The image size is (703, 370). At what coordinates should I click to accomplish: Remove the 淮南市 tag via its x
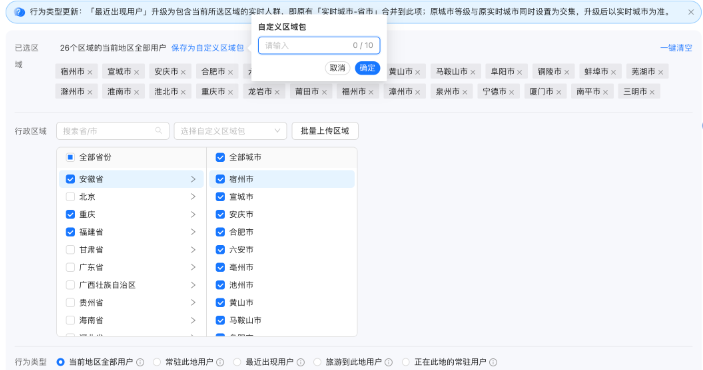click(136, 92)
